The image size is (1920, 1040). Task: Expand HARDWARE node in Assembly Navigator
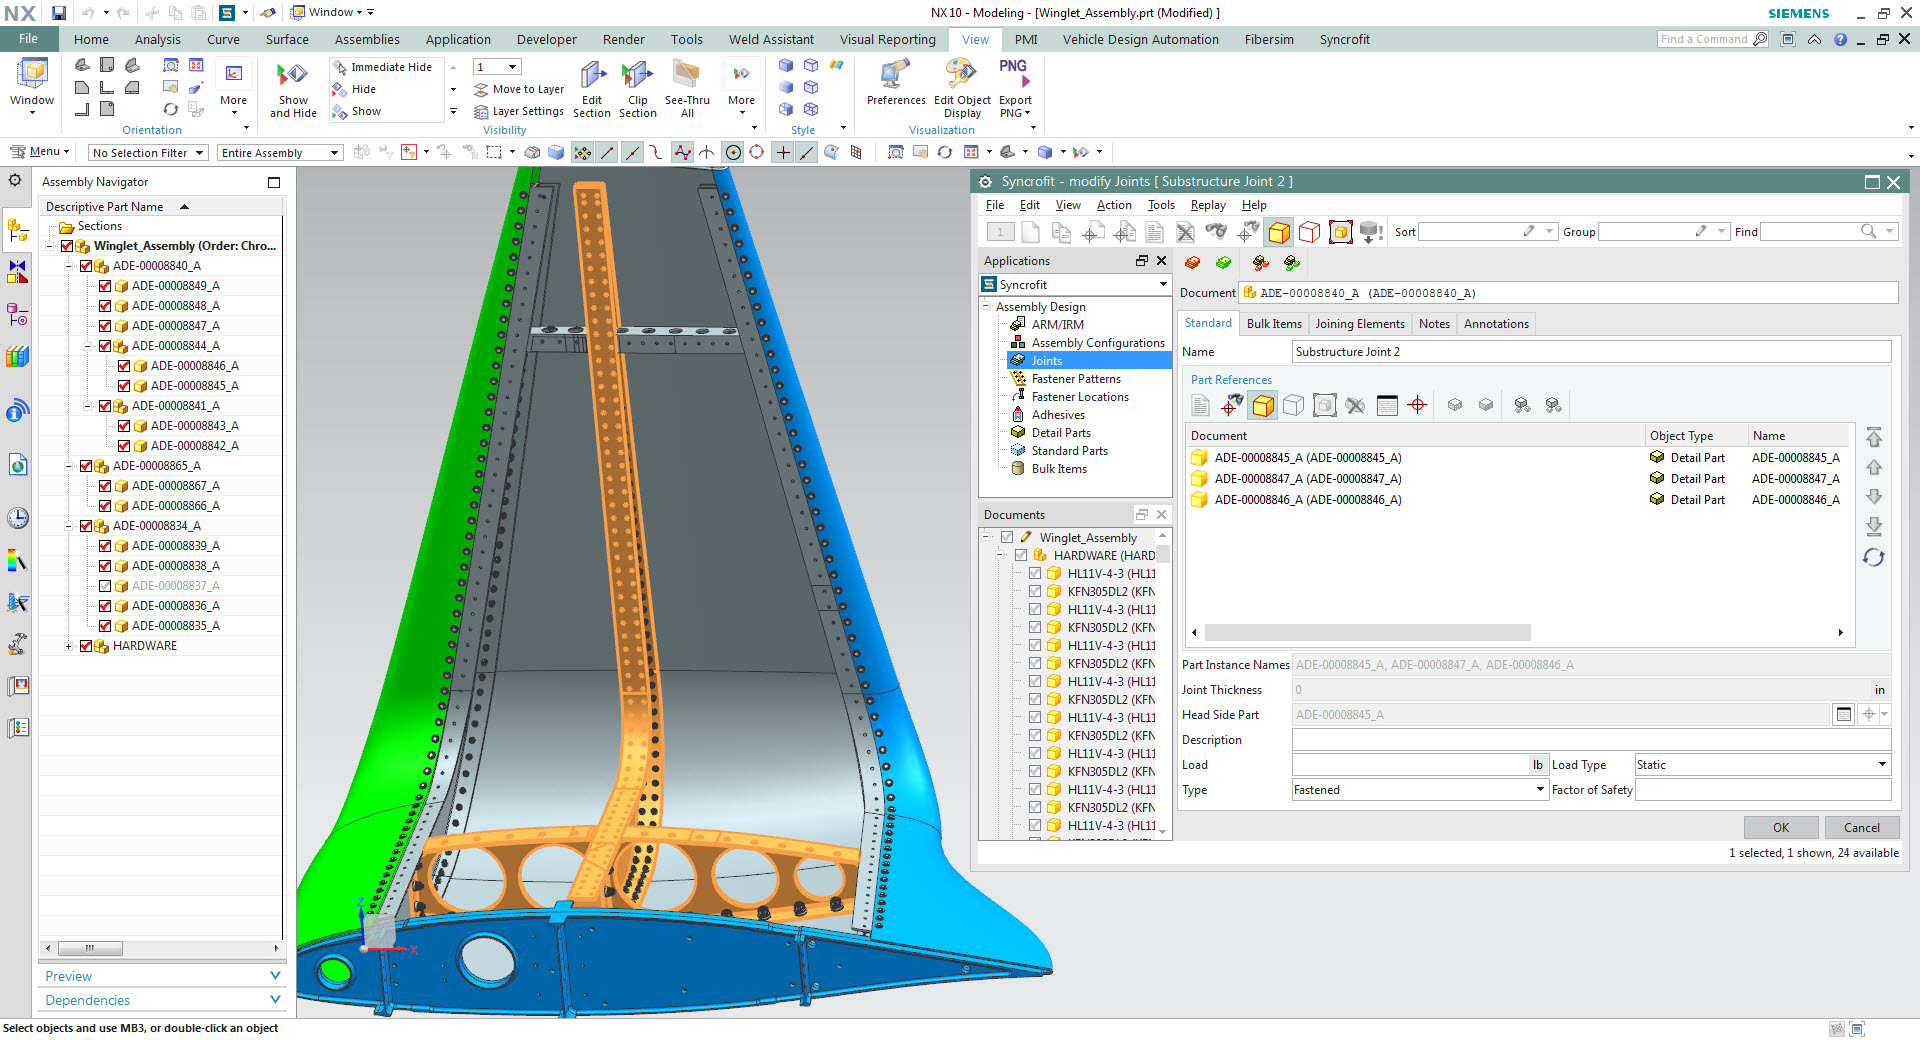[68, 646]
